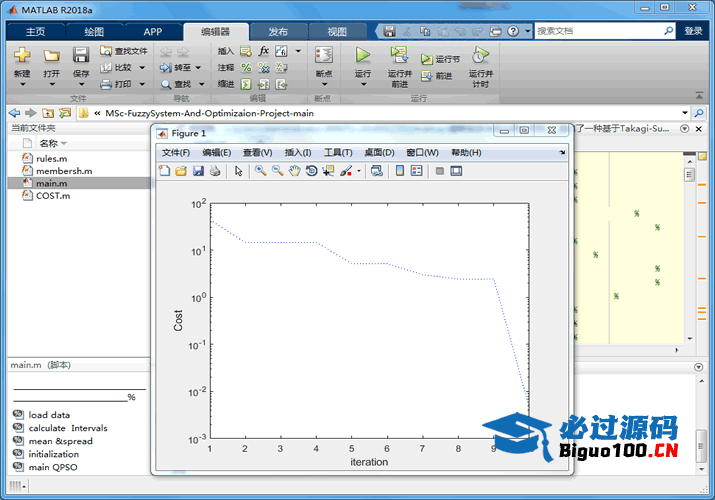Select the Zoom Out tool in Figure toolbar
715x500 pixels.
click(x=278, y=171)
